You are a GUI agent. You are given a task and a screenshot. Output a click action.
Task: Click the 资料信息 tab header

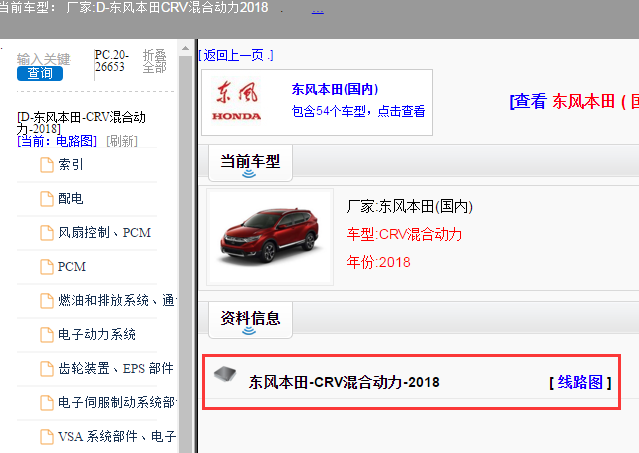point(250,320)
